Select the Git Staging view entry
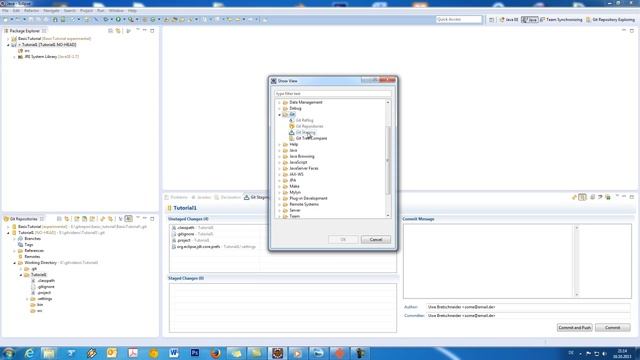Screen dimensions: 640x360 pyautogui.click(x=306, y=132)
